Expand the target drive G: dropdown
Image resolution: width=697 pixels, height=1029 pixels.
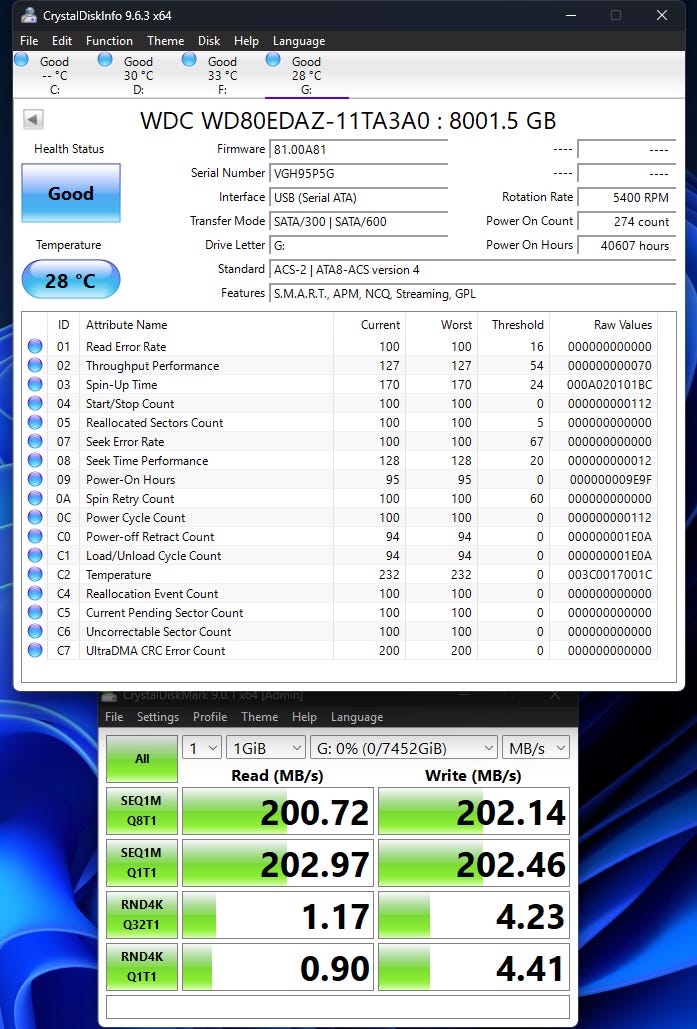coord(404,748)
